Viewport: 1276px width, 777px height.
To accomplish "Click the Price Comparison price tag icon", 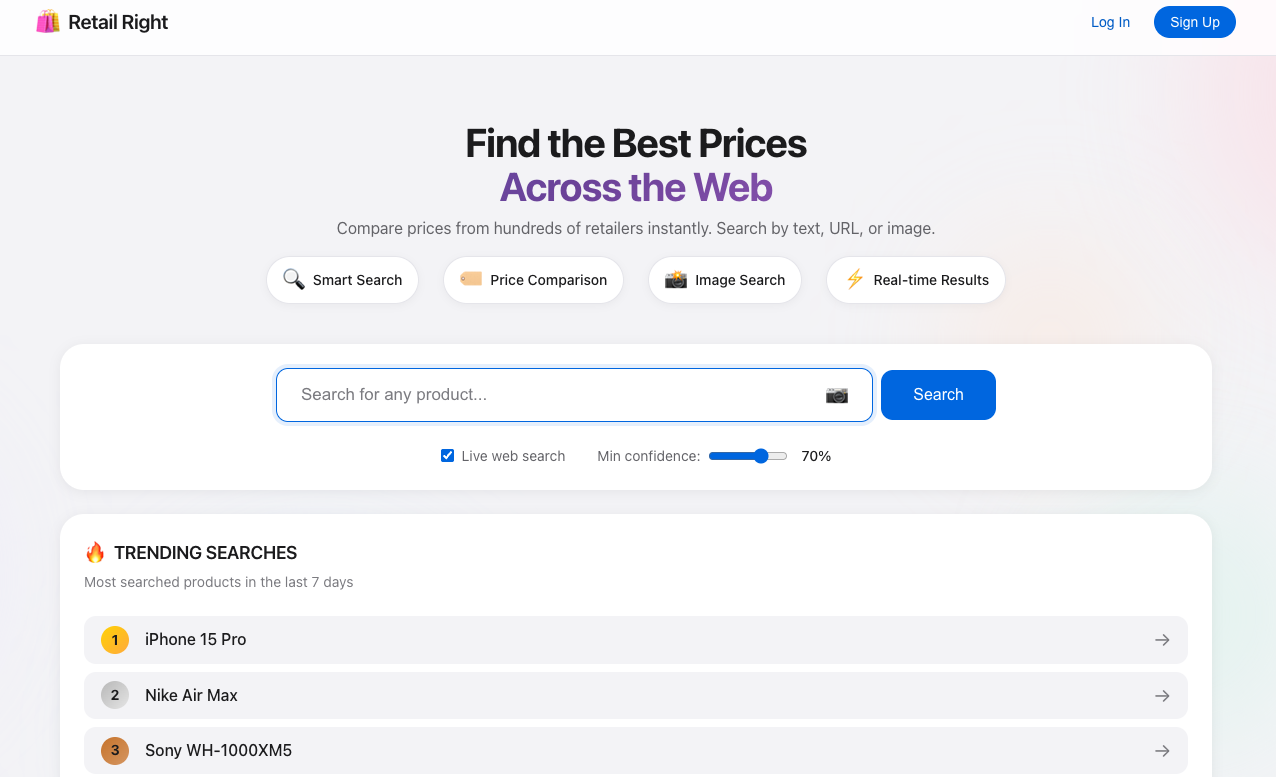I will click(470, 280).
